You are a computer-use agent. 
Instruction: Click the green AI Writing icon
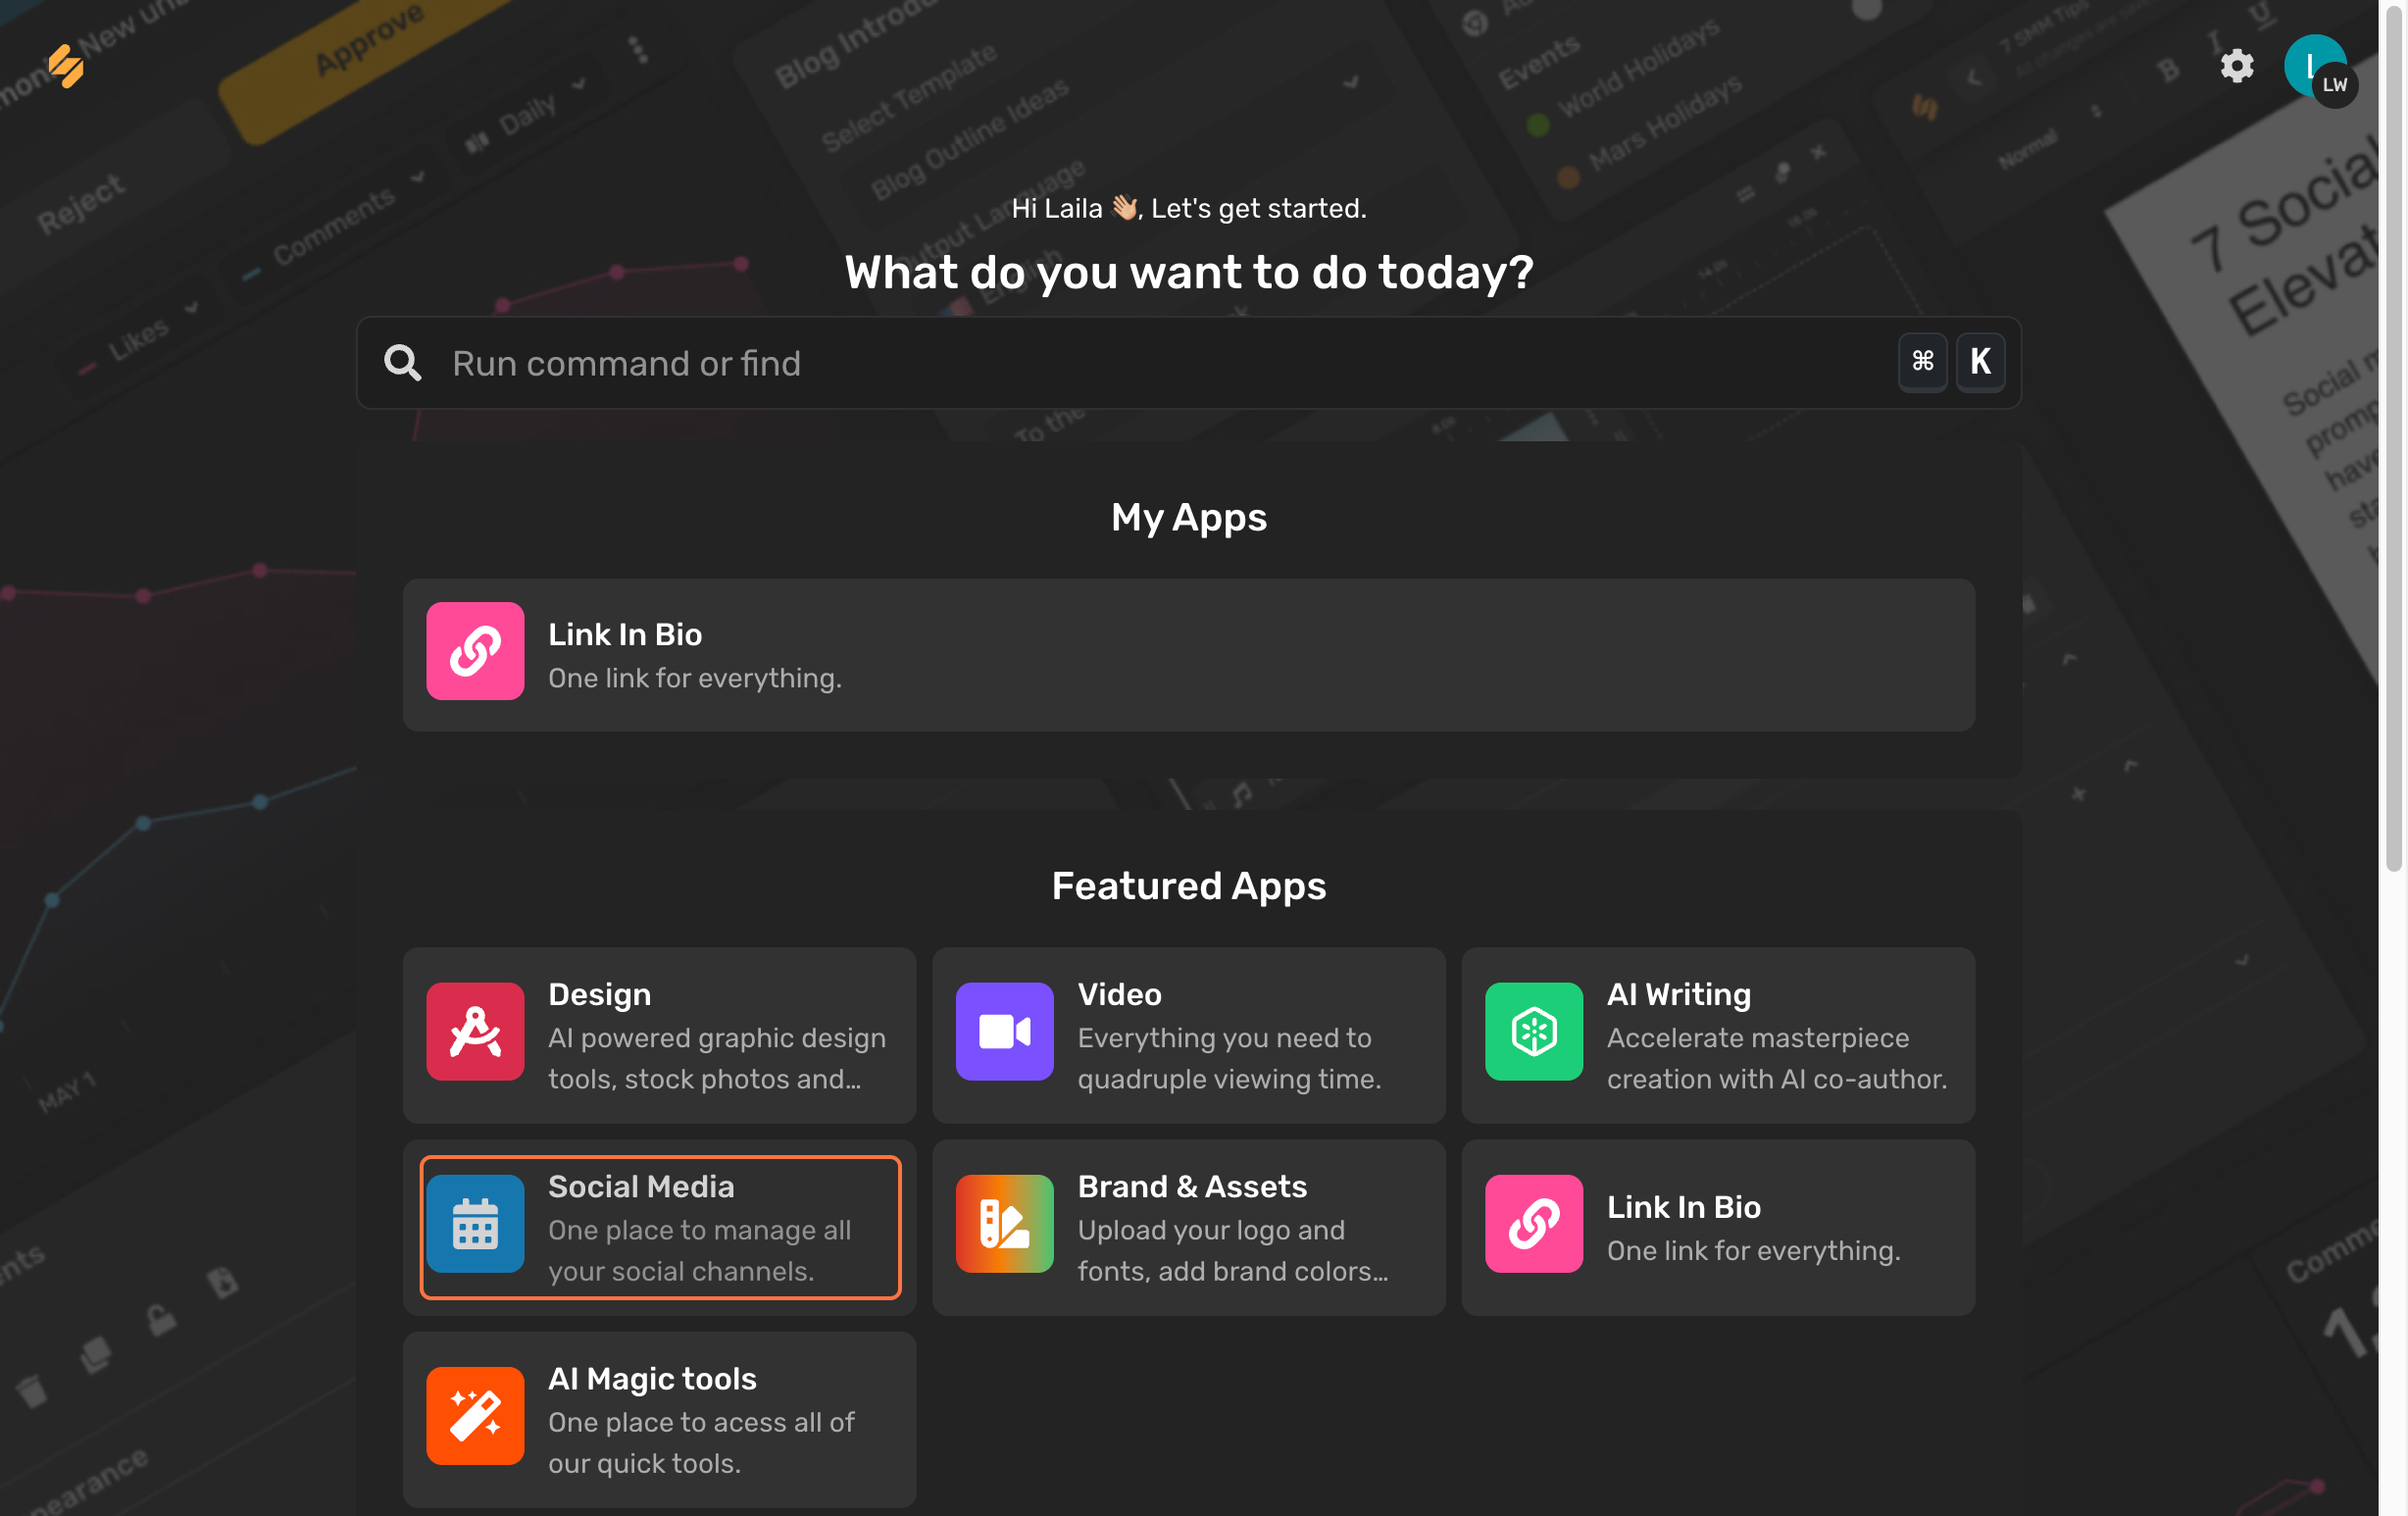tap(1533, 1031)
